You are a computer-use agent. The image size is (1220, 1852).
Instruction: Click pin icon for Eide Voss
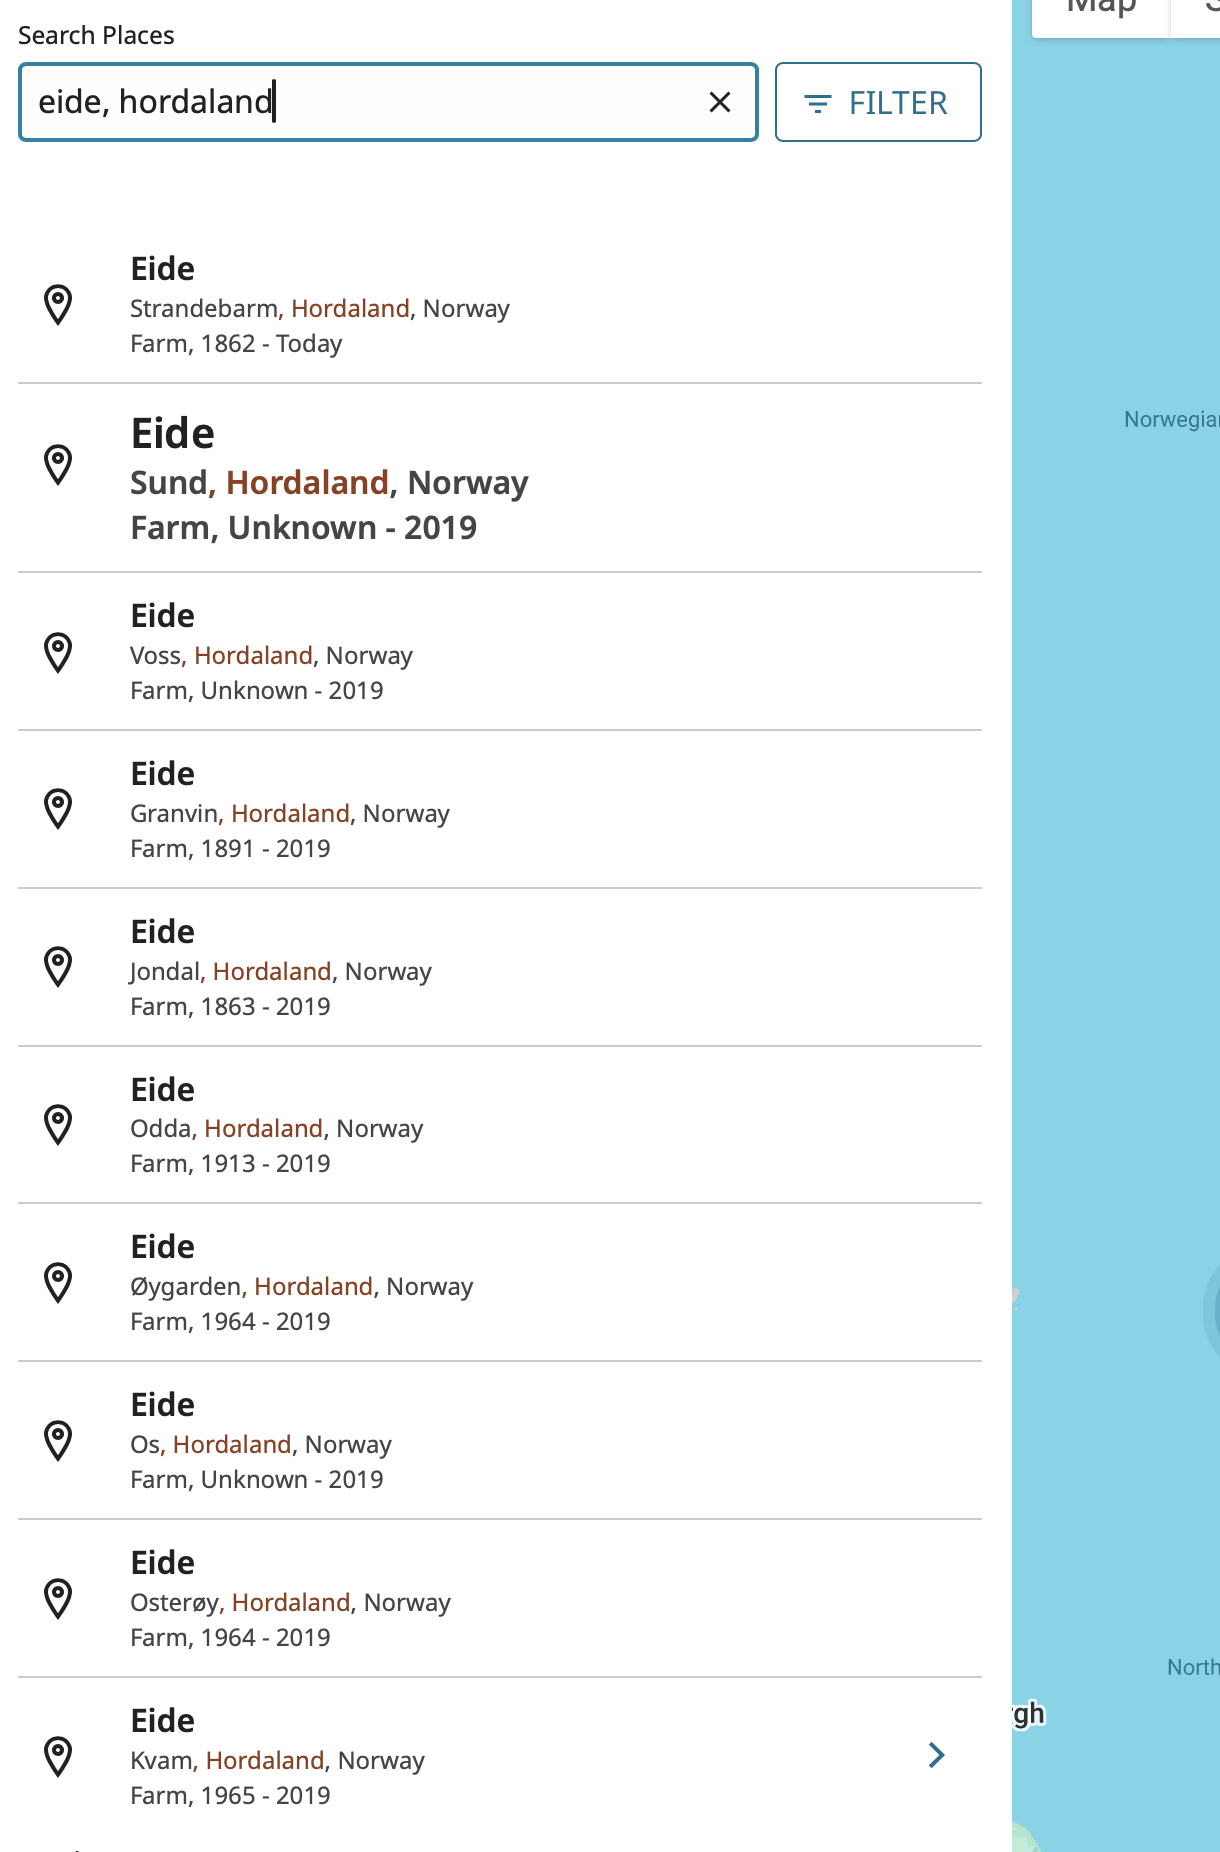(59, 653)
